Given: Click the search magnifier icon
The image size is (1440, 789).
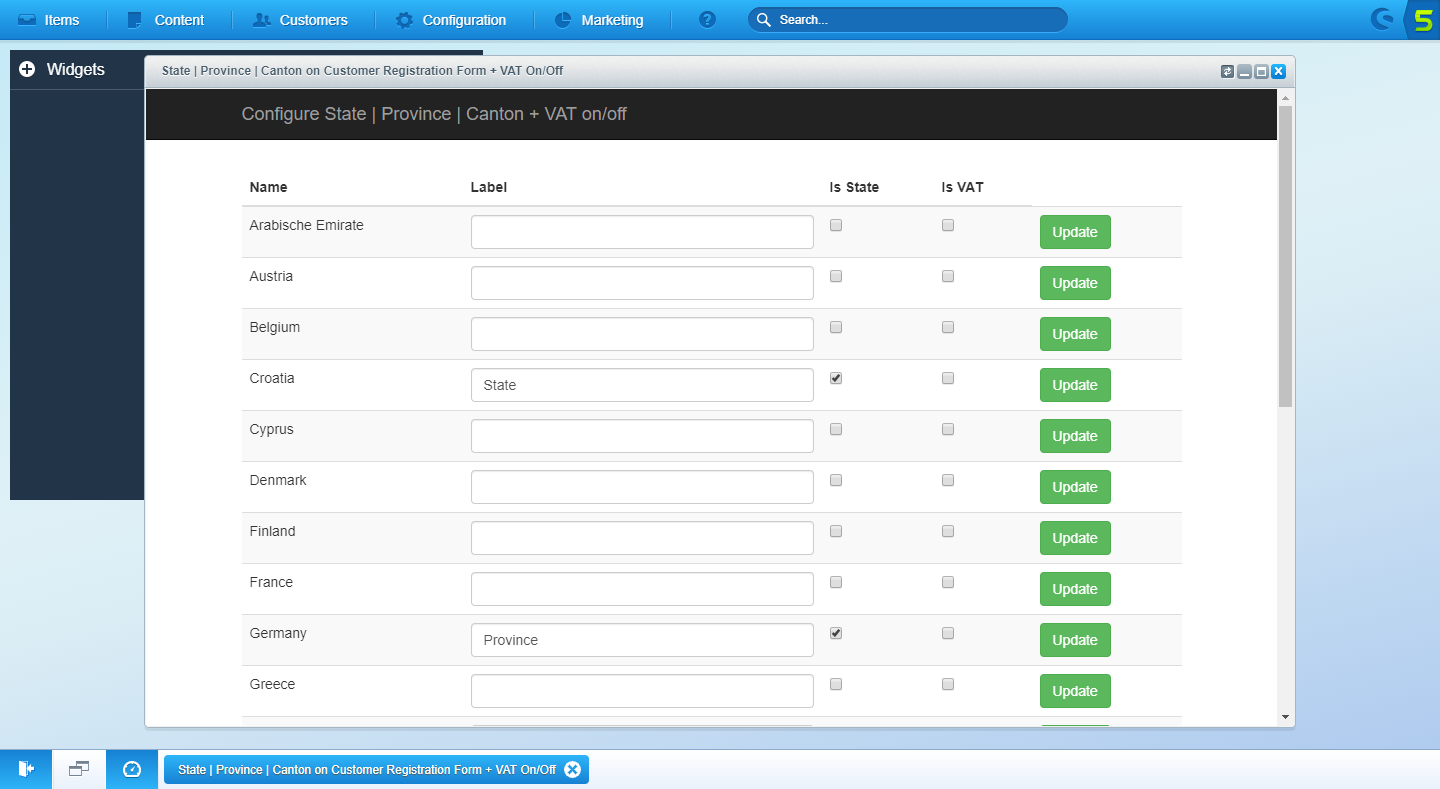Looking at the screenshot, I should 764,20.
